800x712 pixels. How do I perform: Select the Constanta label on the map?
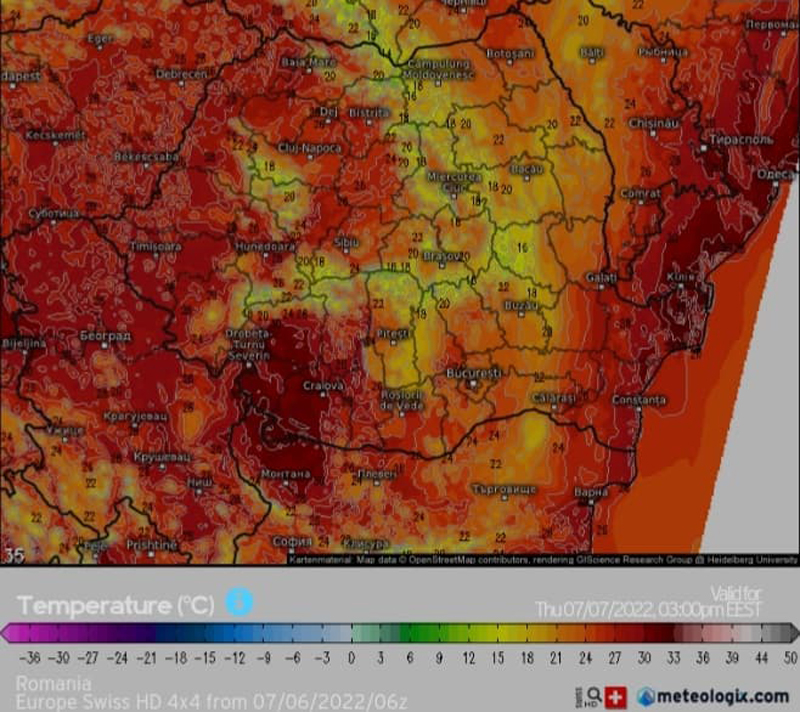(x=638, y=400)
